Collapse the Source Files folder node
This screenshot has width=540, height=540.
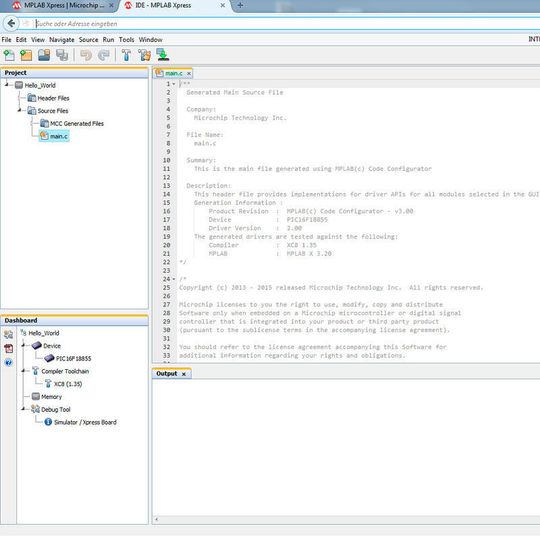pos(19,110)
